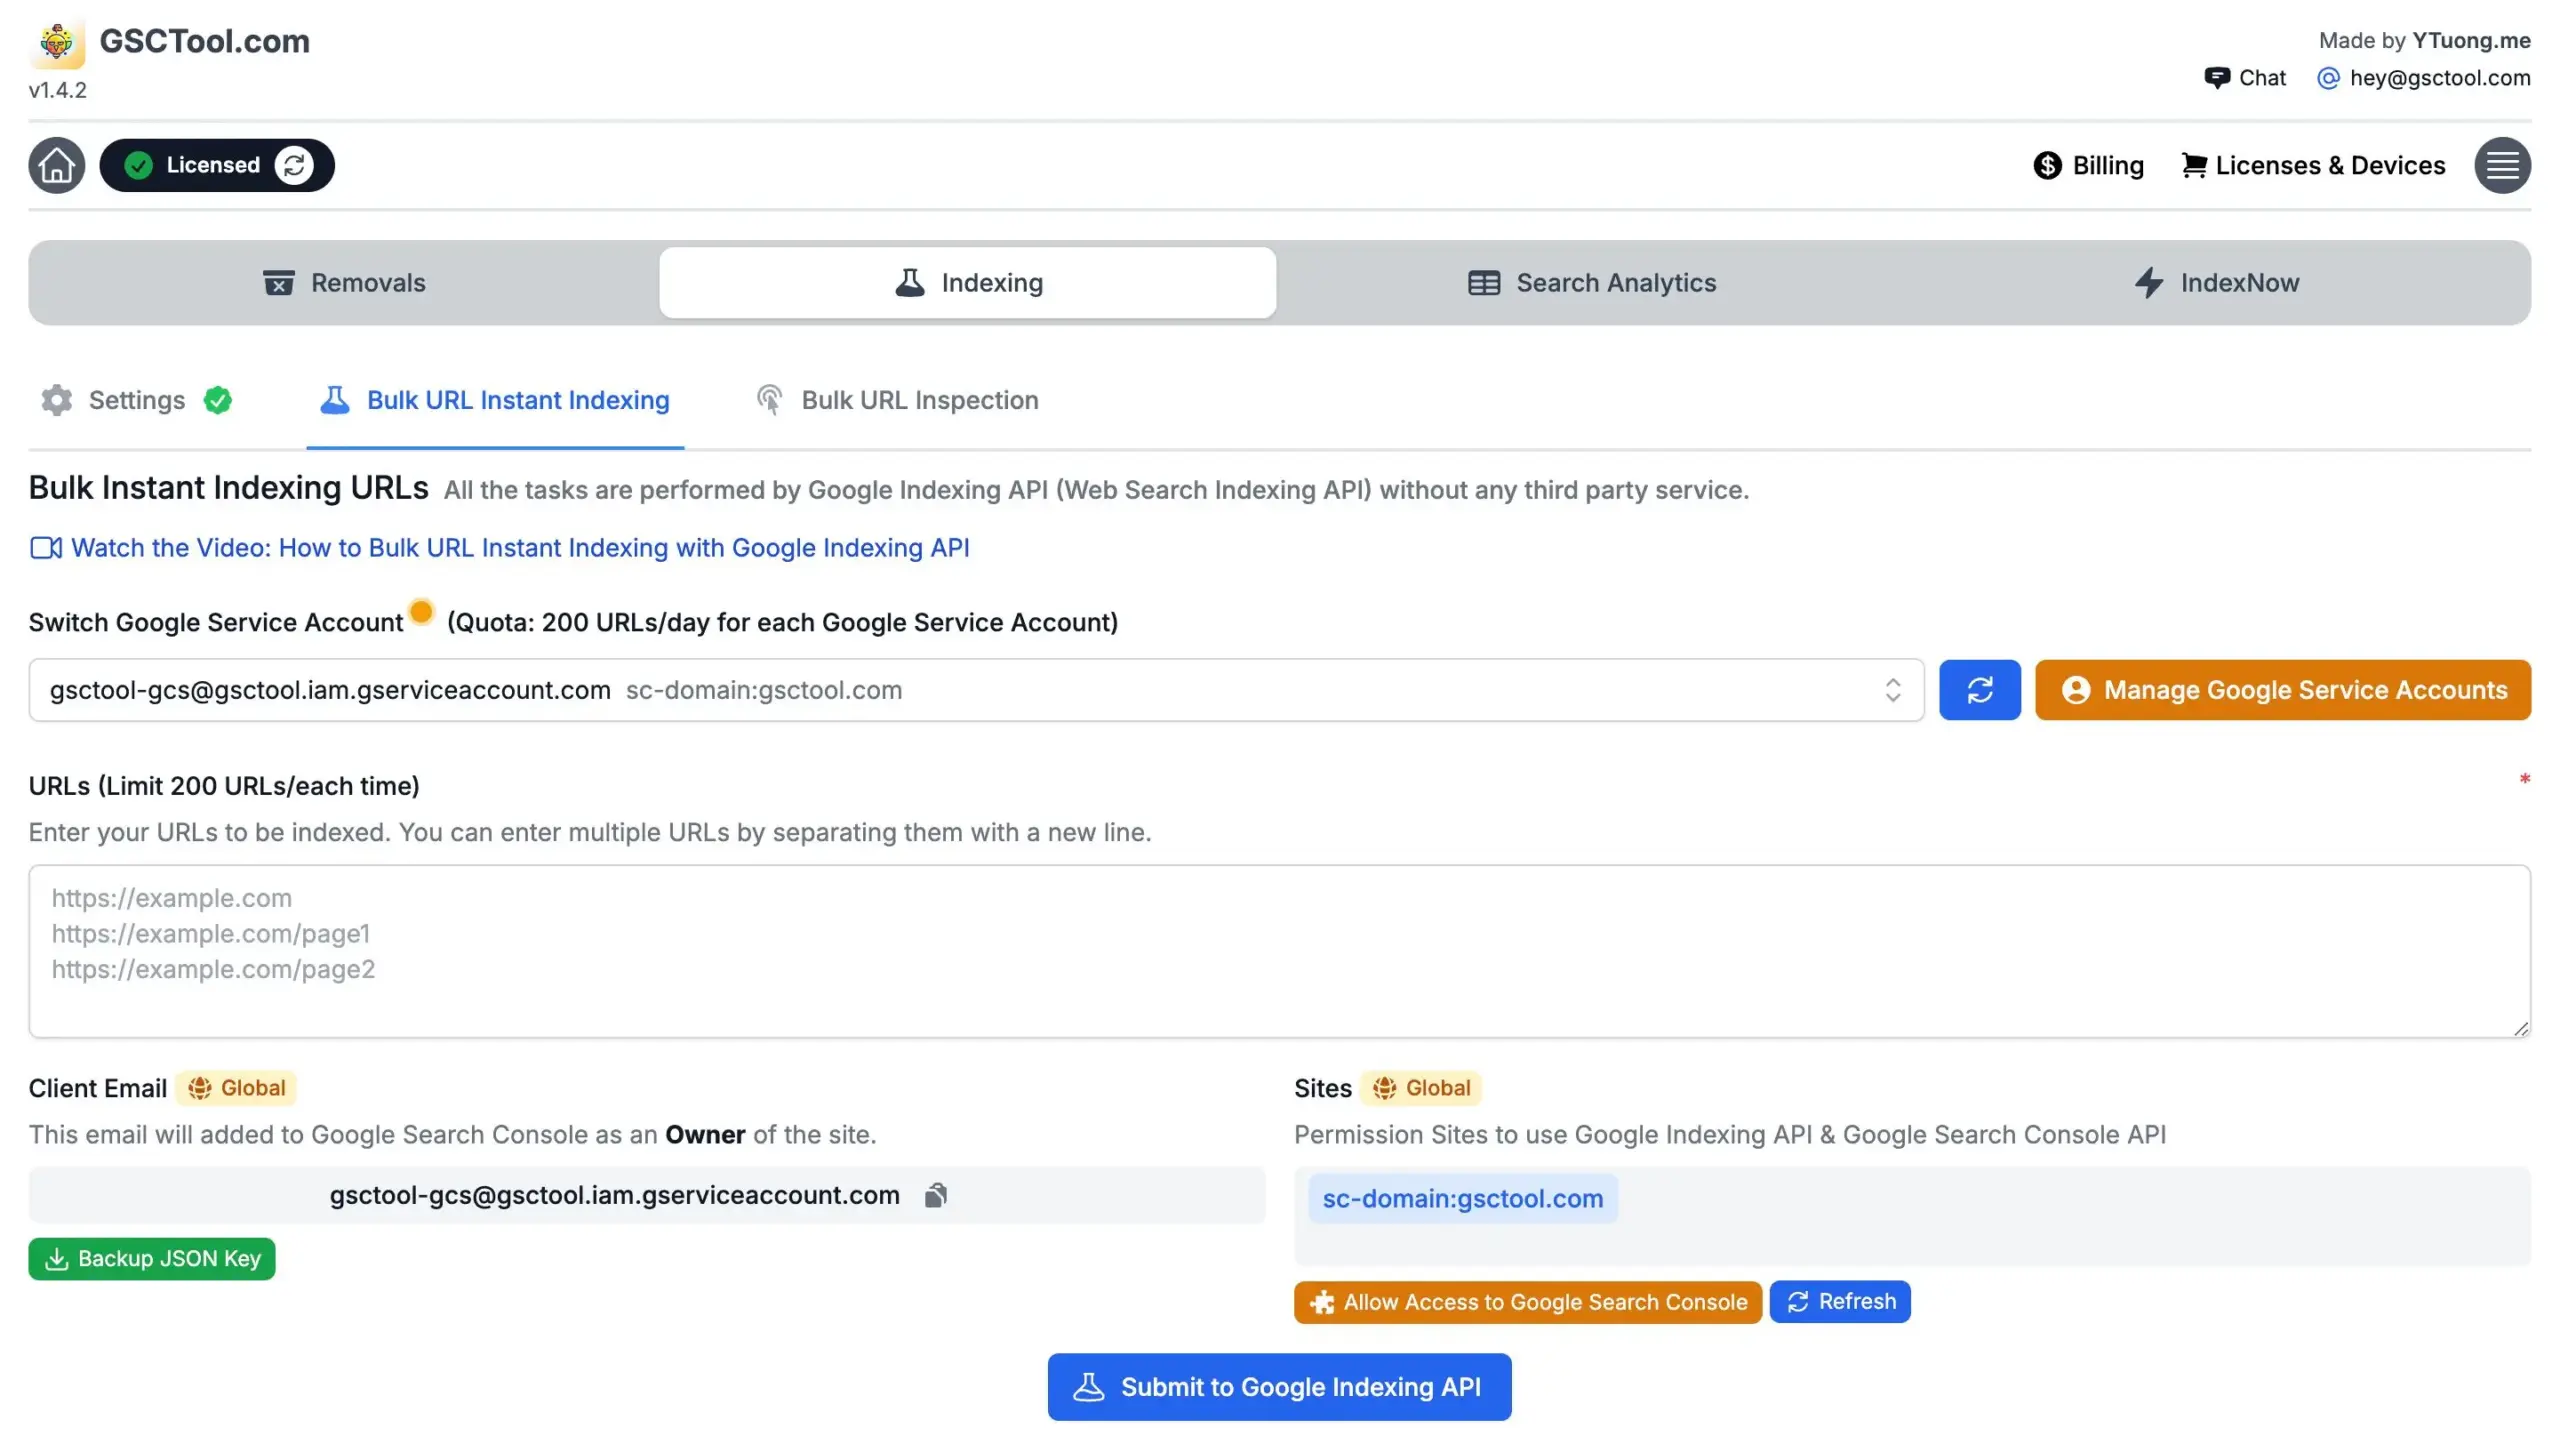2560x1444 pixels.
Task: Click the orange status dot near Service Account
Action: 421,611
